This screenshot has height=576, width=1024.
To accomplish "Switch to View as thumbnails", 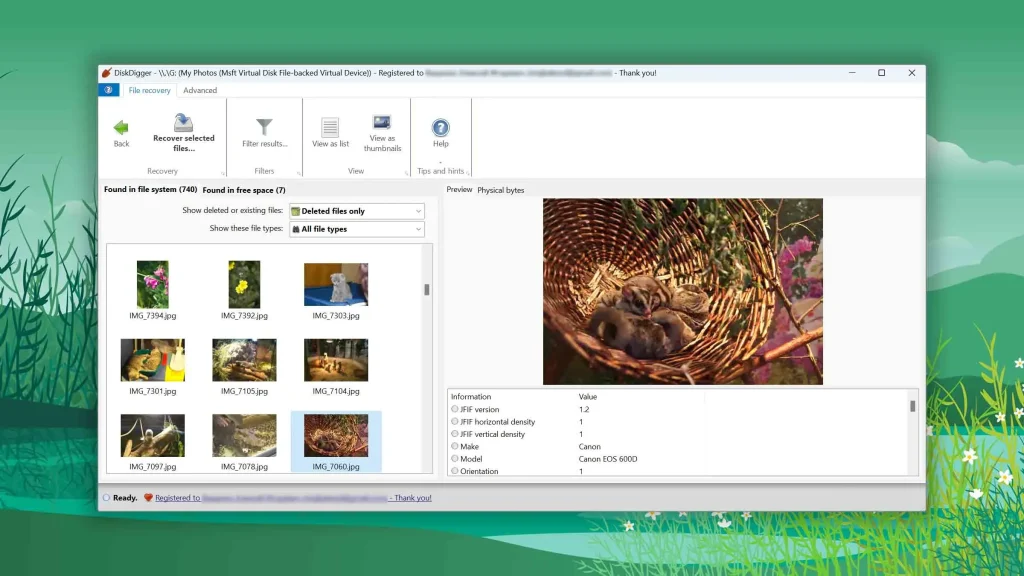I will [x=382, y=123].
